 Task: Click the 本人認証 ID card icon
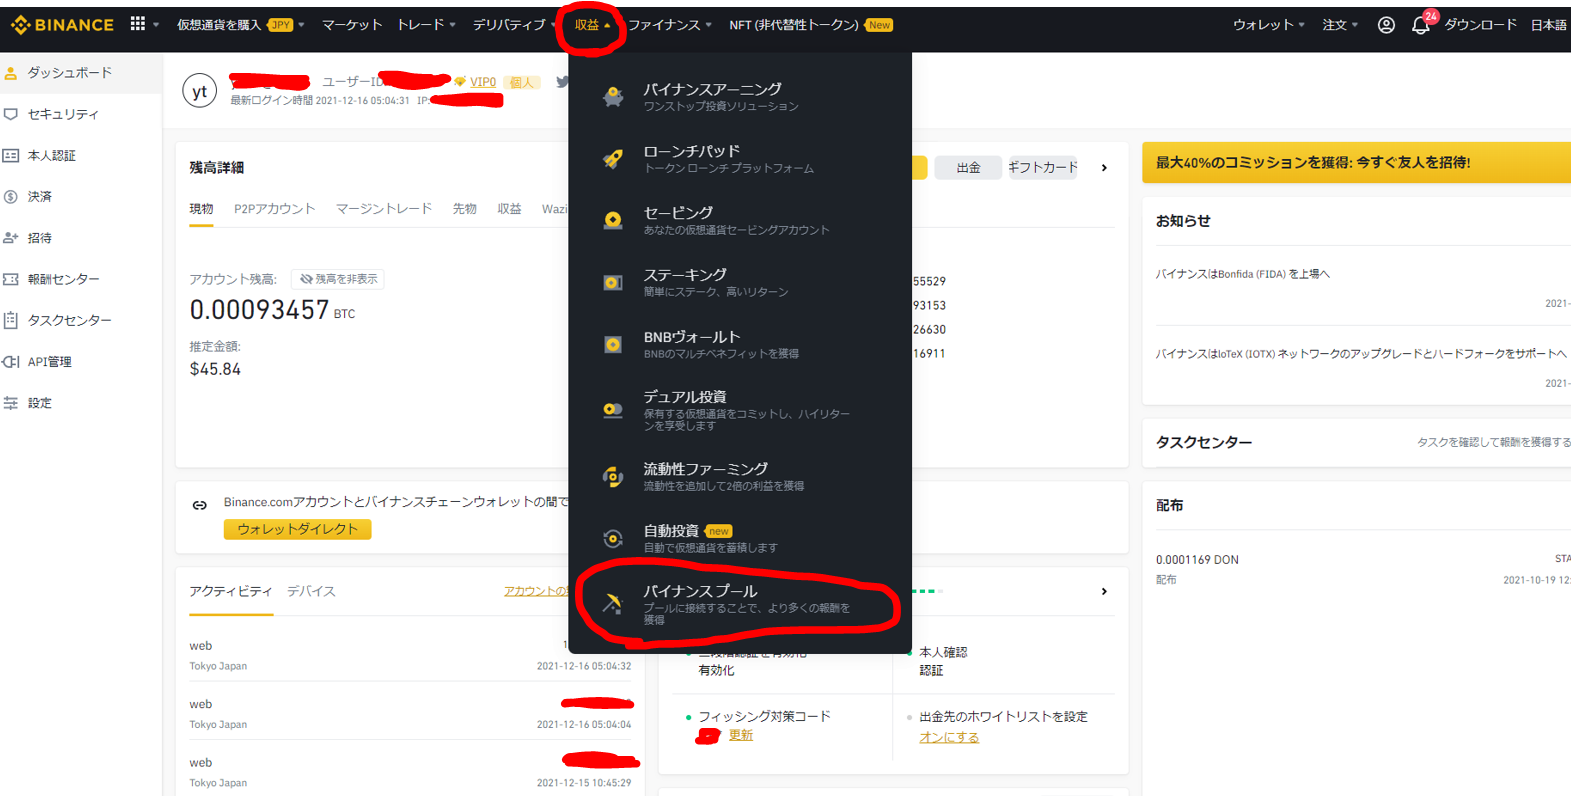pyautogui.click(x=11, y=155)
